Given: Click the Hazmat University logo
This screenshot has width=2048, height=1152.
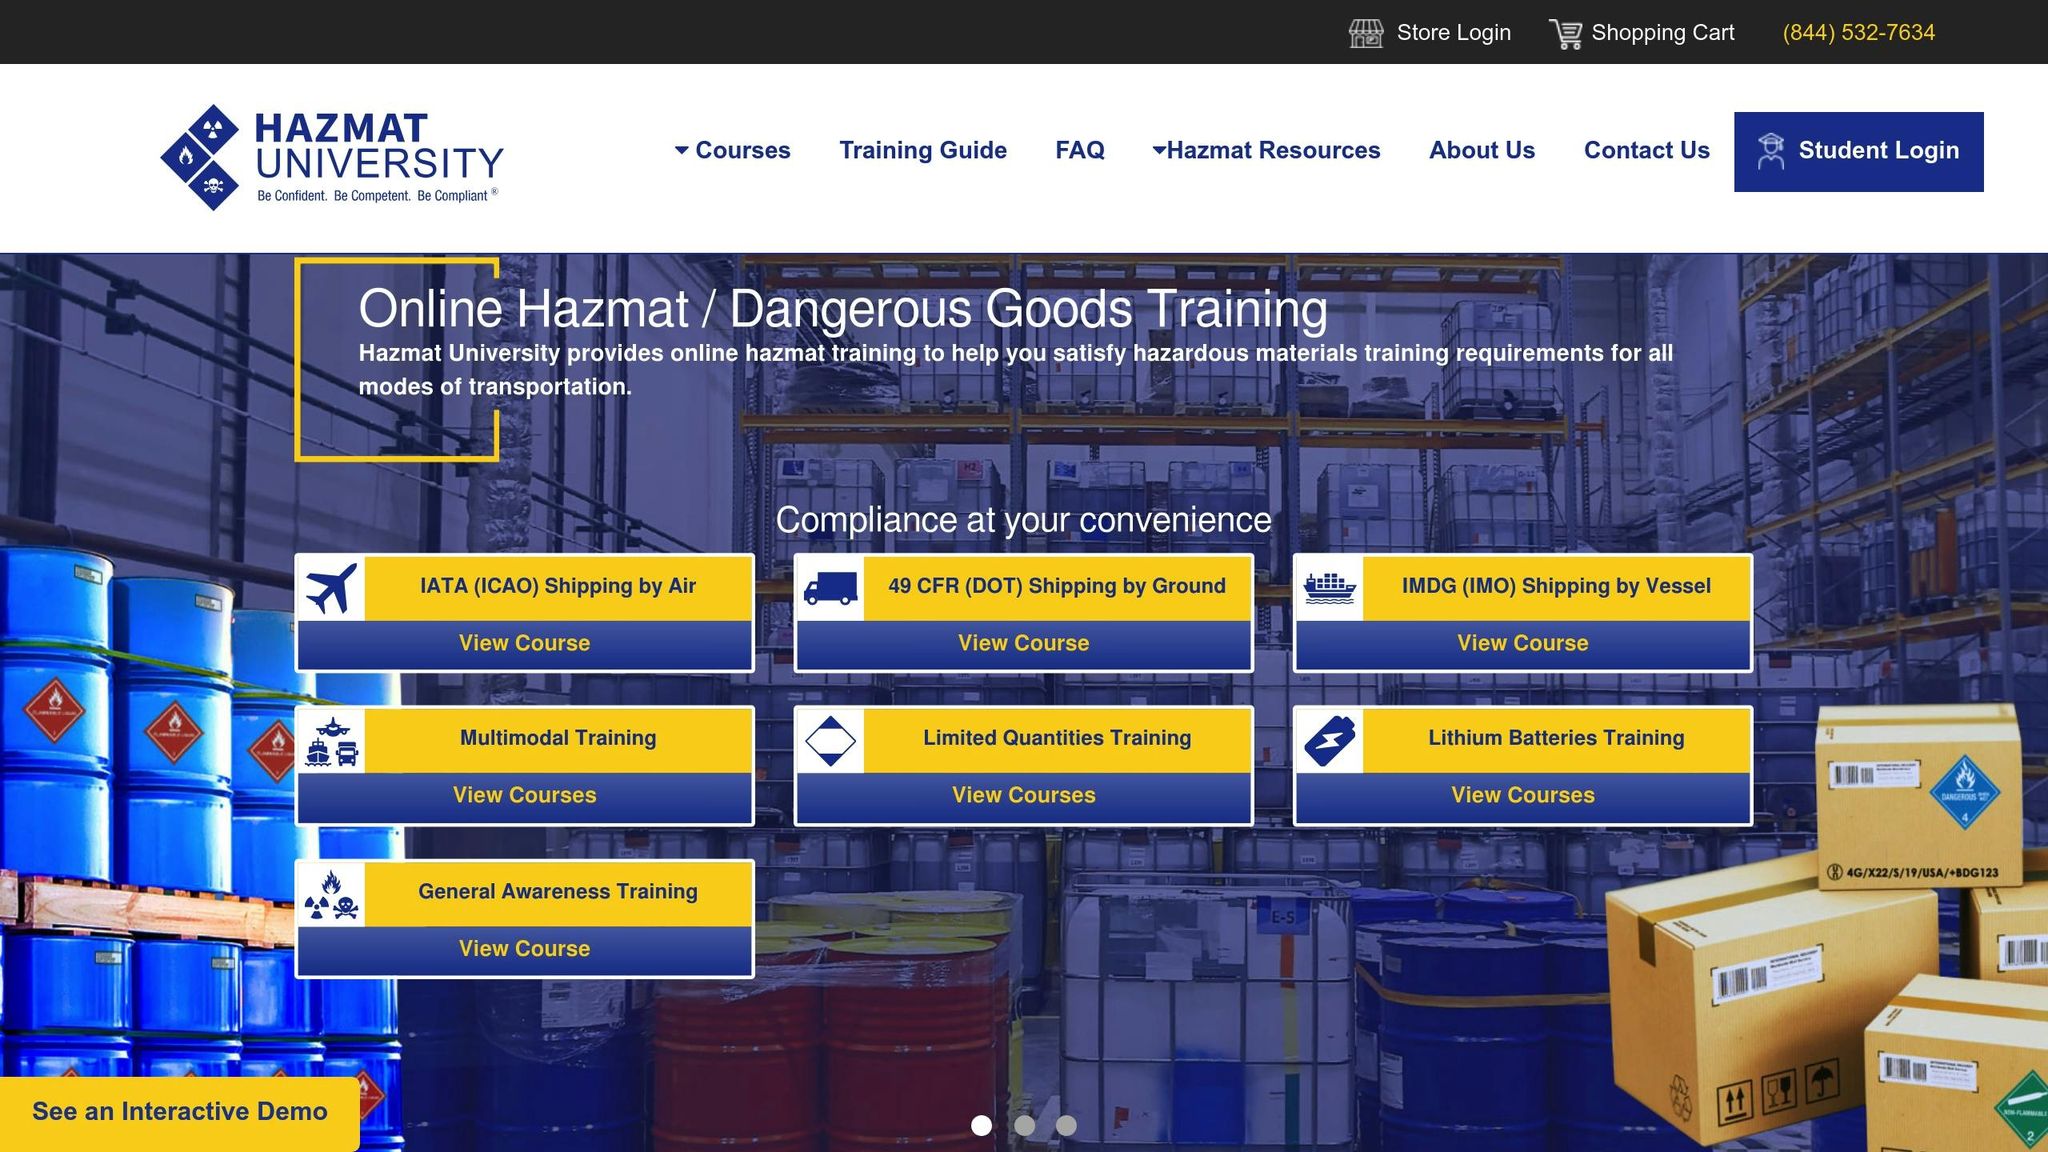Looking at the screenshot, I should 332,157.
